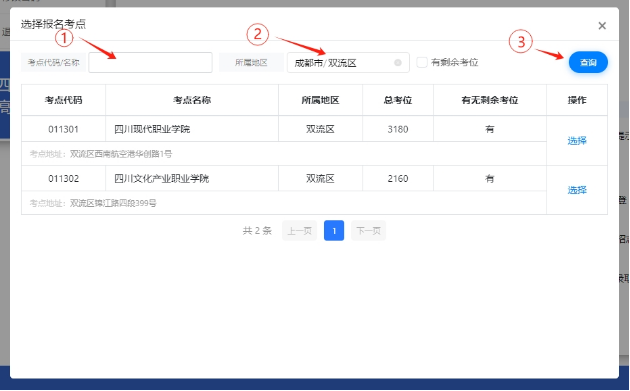The width and height of the screenshot is (630, 391).
Task: Click the 所属地区 filter label
Action: 251,63
